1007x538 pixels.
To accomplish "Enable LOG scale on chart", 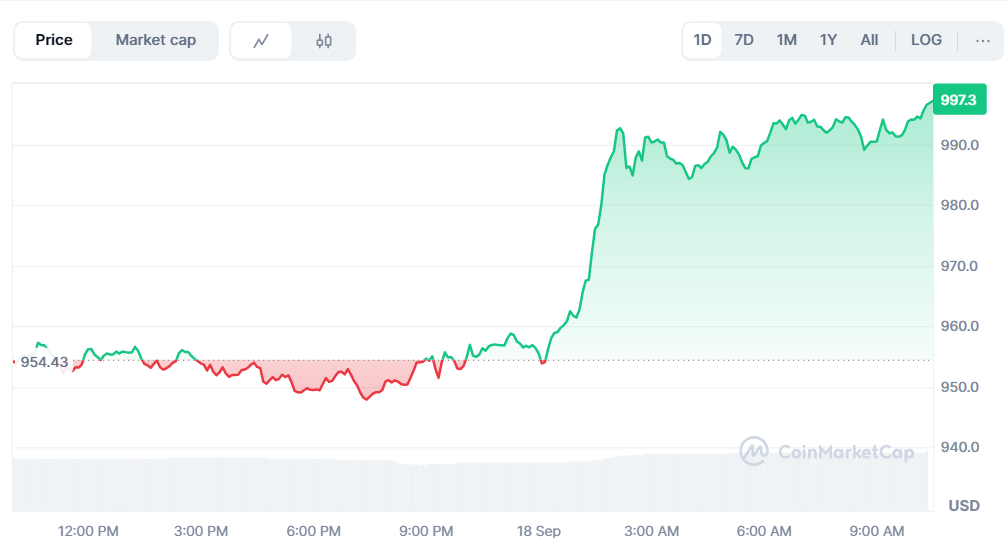I will 926,40.
